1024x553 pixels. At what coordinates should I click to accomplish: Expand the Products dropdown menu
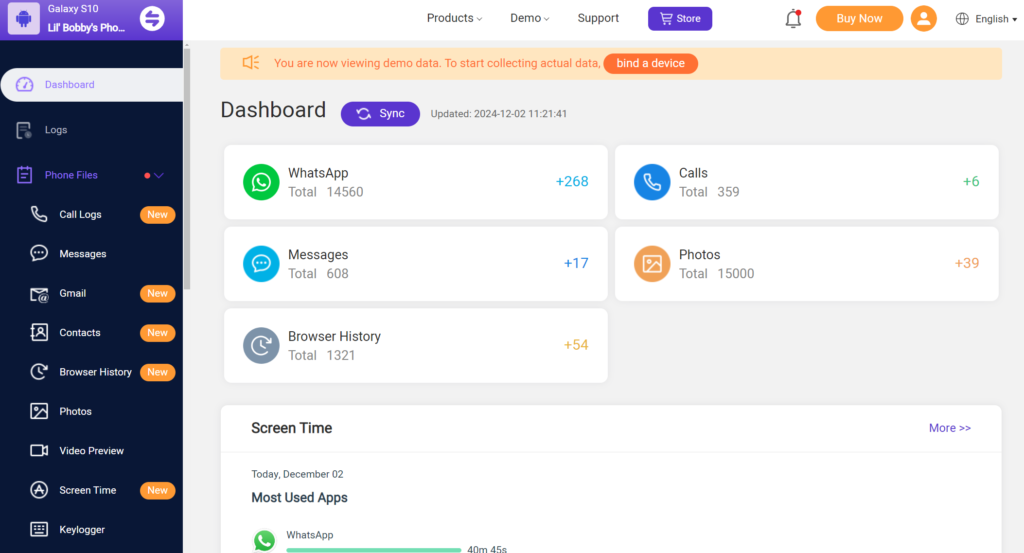pos(455,18)
